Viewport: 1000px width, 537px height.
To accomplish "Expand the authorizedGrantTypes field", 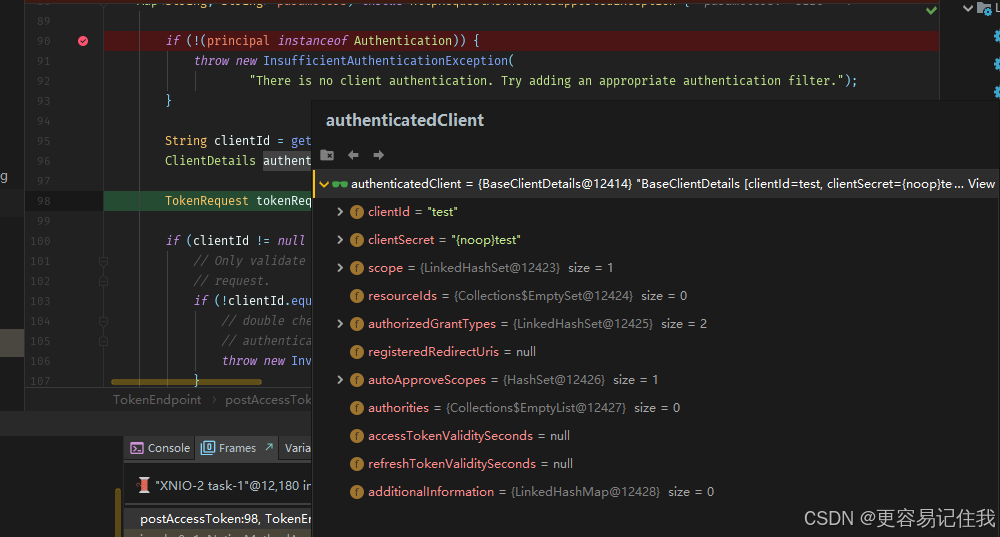I will [x=340, y=324].
